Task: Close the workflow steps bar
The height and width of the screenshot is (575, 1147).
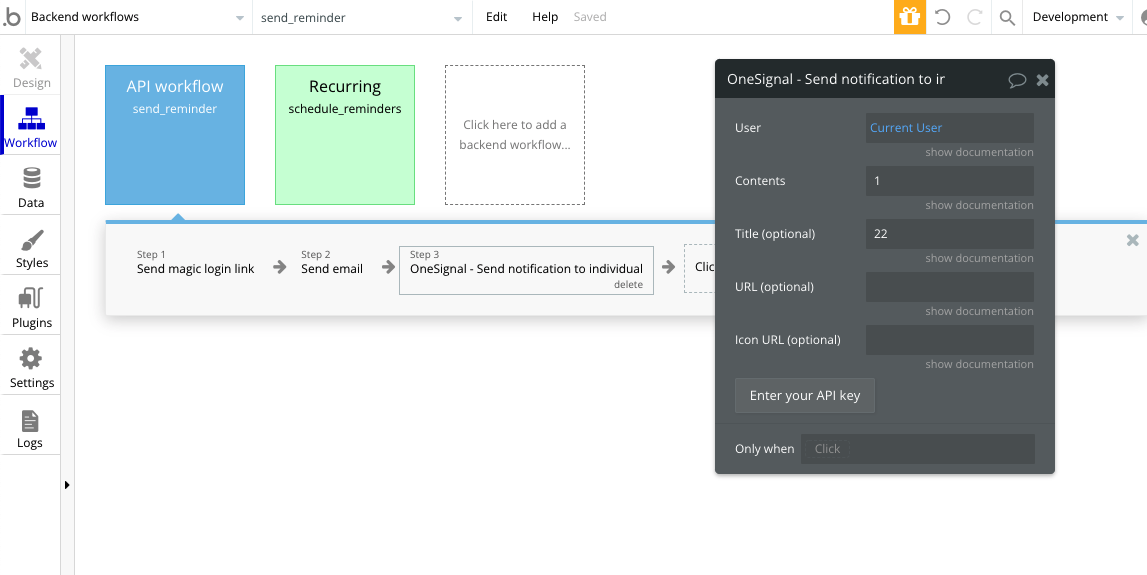Action: (1132, 240)
